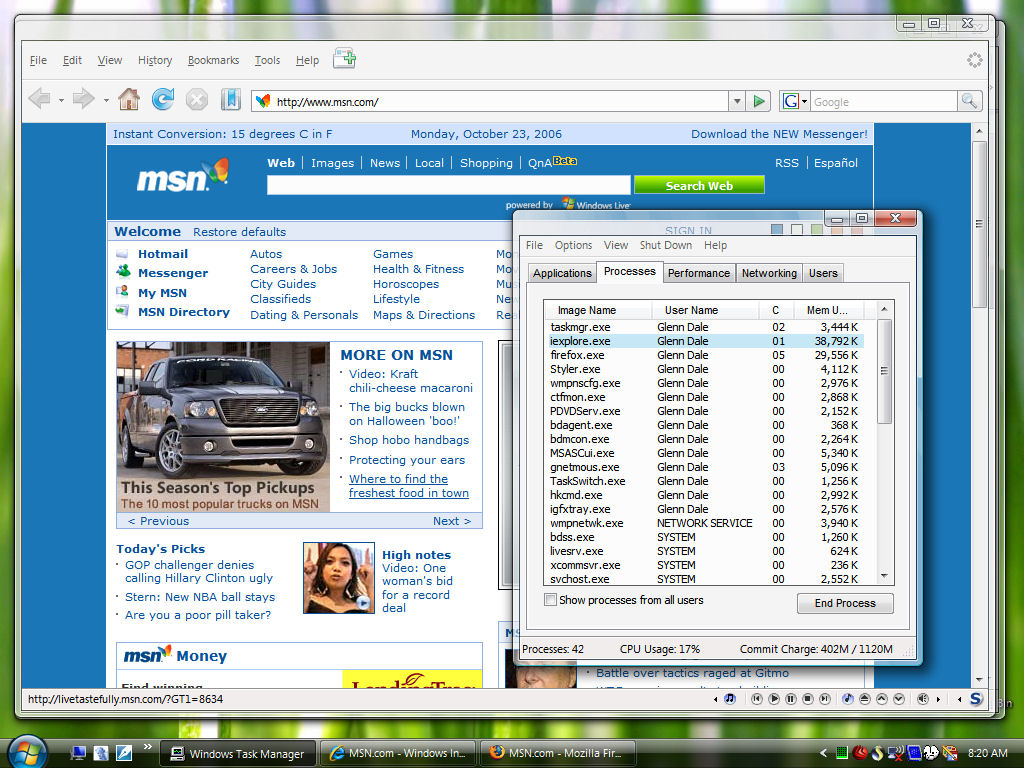Click the End Process button
The image size is (1024, 768).
(845, 603)
